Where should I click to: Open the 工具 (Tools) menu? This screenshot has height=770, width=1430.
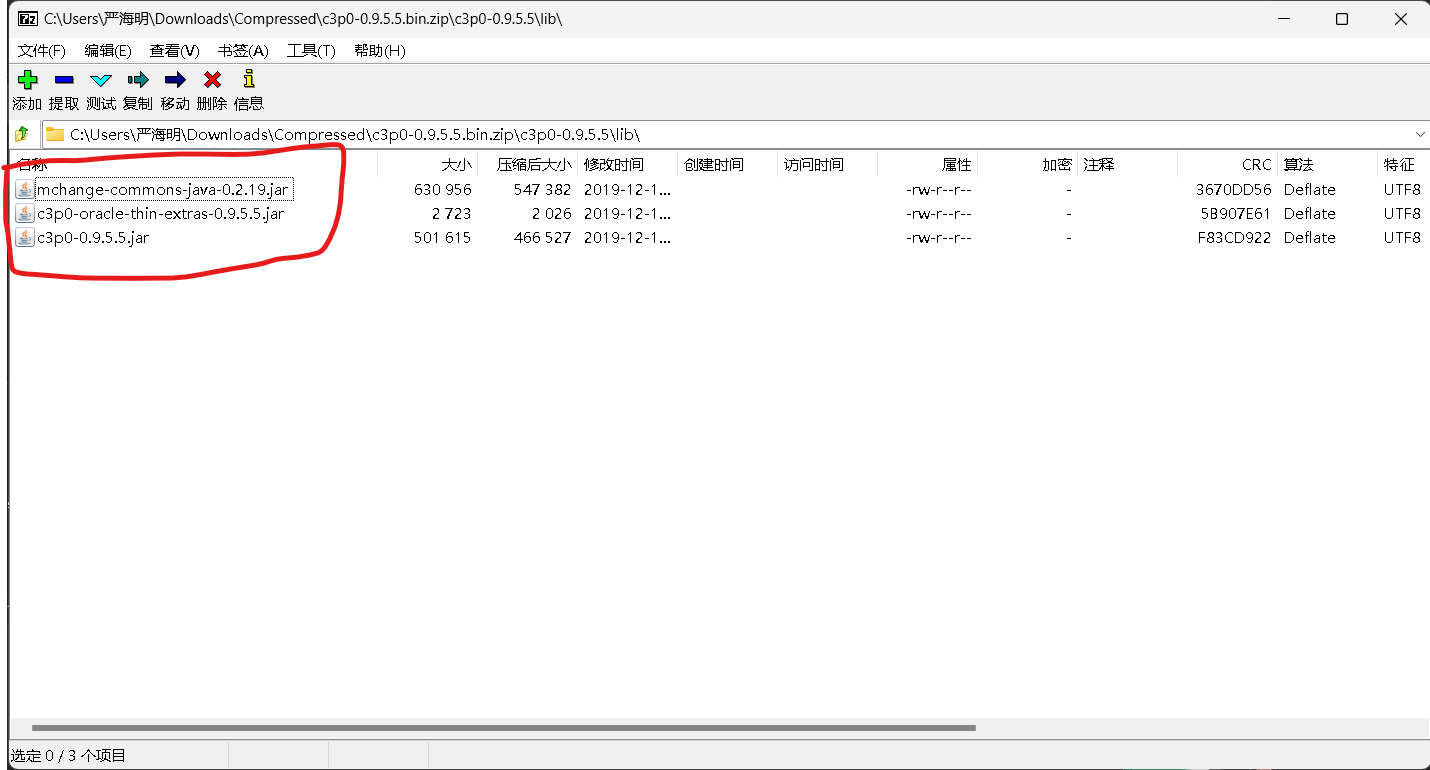click(x=310, y=51)
